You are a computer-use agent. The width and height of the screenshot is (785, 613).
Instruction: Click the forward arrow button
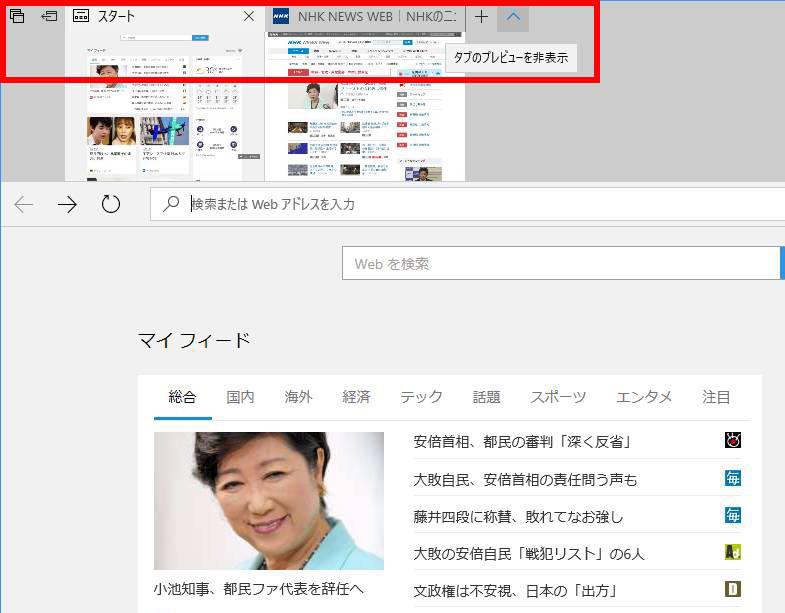click(x=67, y=204)
